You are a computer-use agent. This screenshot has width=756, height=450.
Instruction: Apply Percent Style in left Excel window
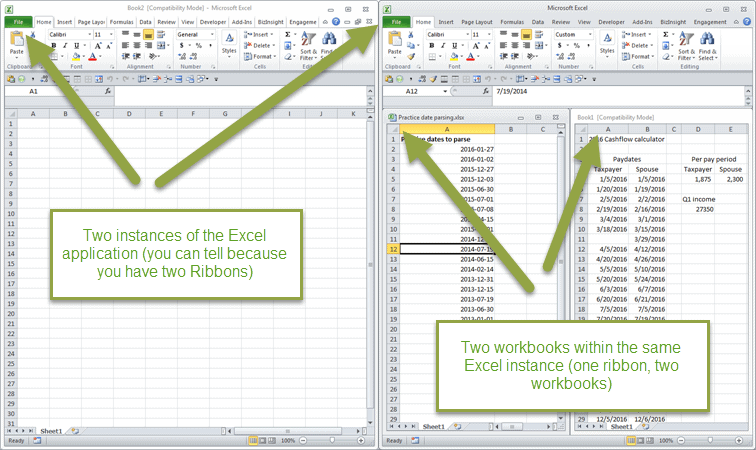pyautogui.click(x=198, y=45)
